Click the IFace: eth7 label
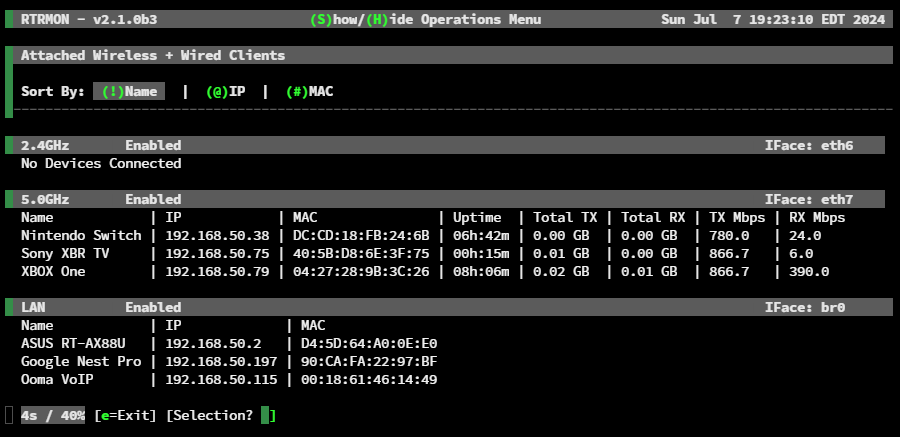This screenshot has height=437, width=900. [809, 199]
